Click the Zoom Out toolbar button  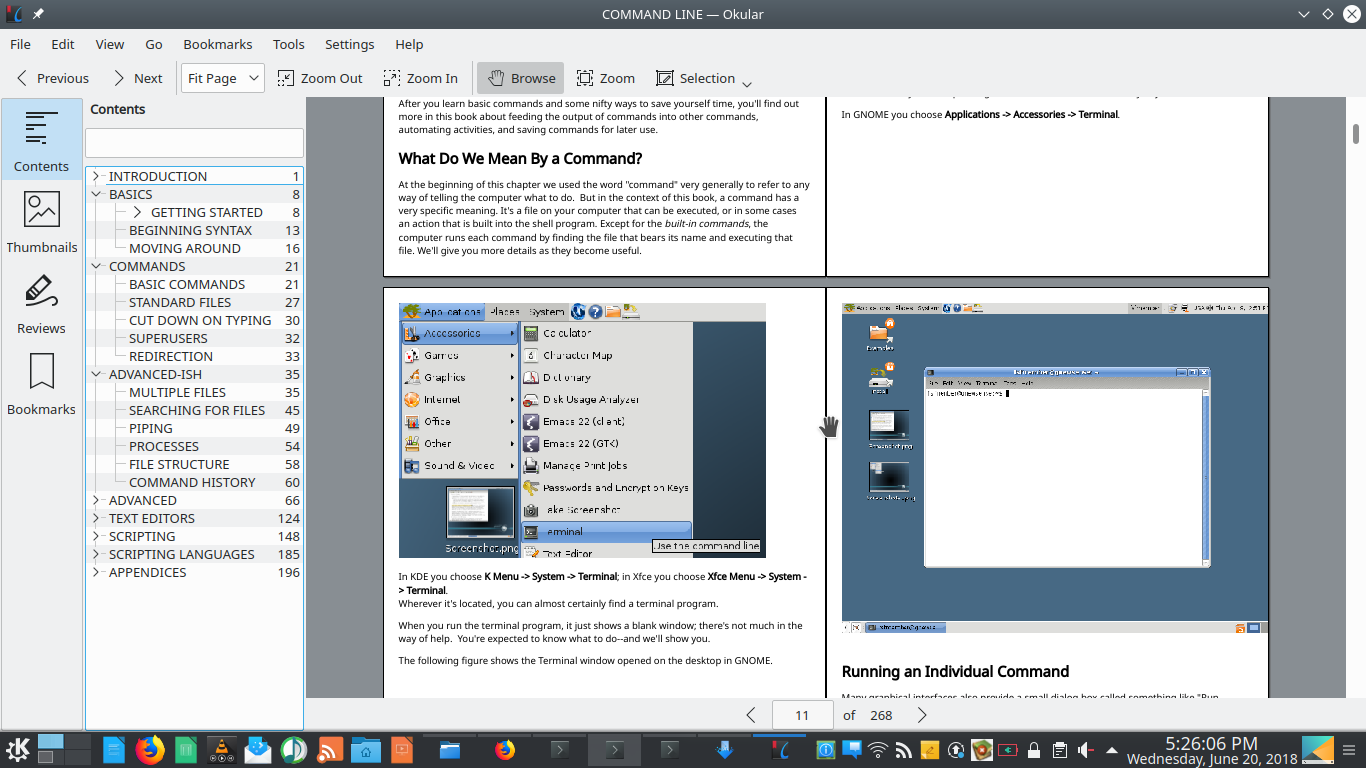coord(320,78)
